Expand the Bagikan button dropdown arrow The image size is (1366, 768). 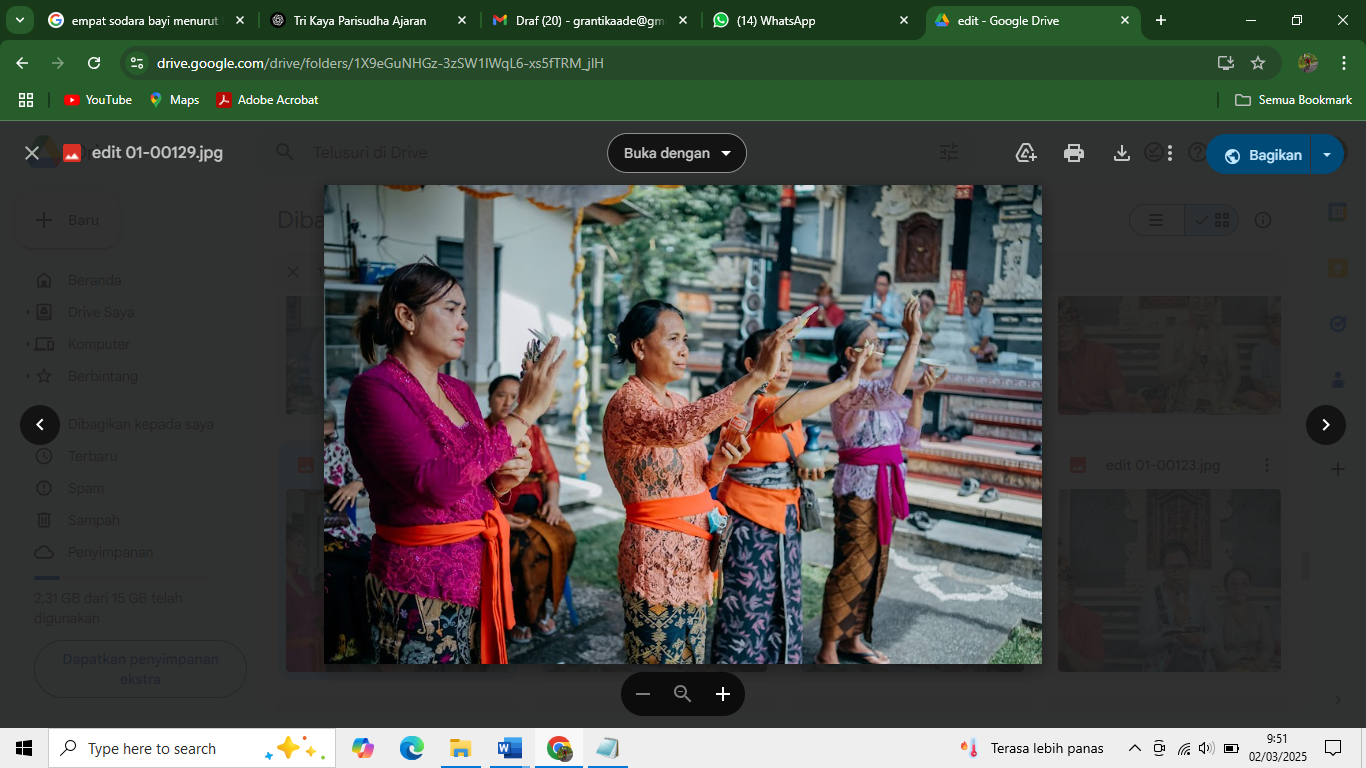click(1327, 155)
